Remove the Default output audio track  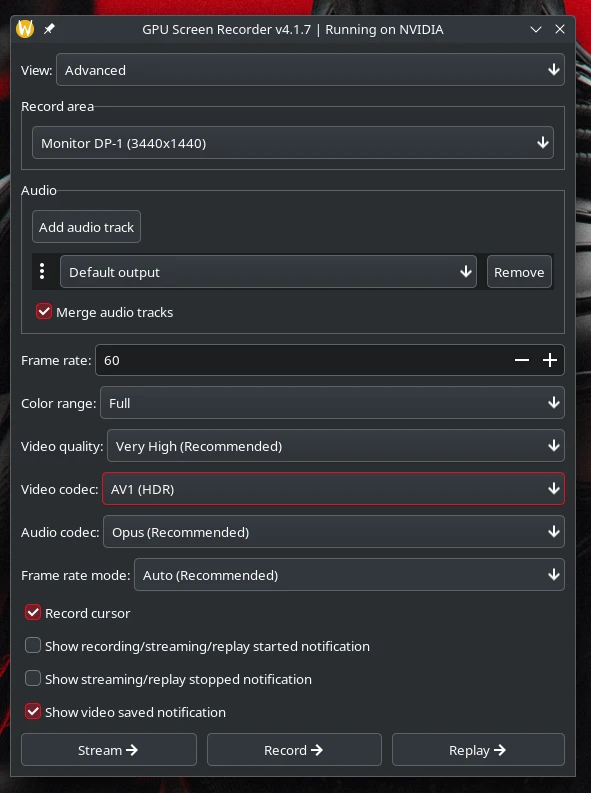point(519,272)
